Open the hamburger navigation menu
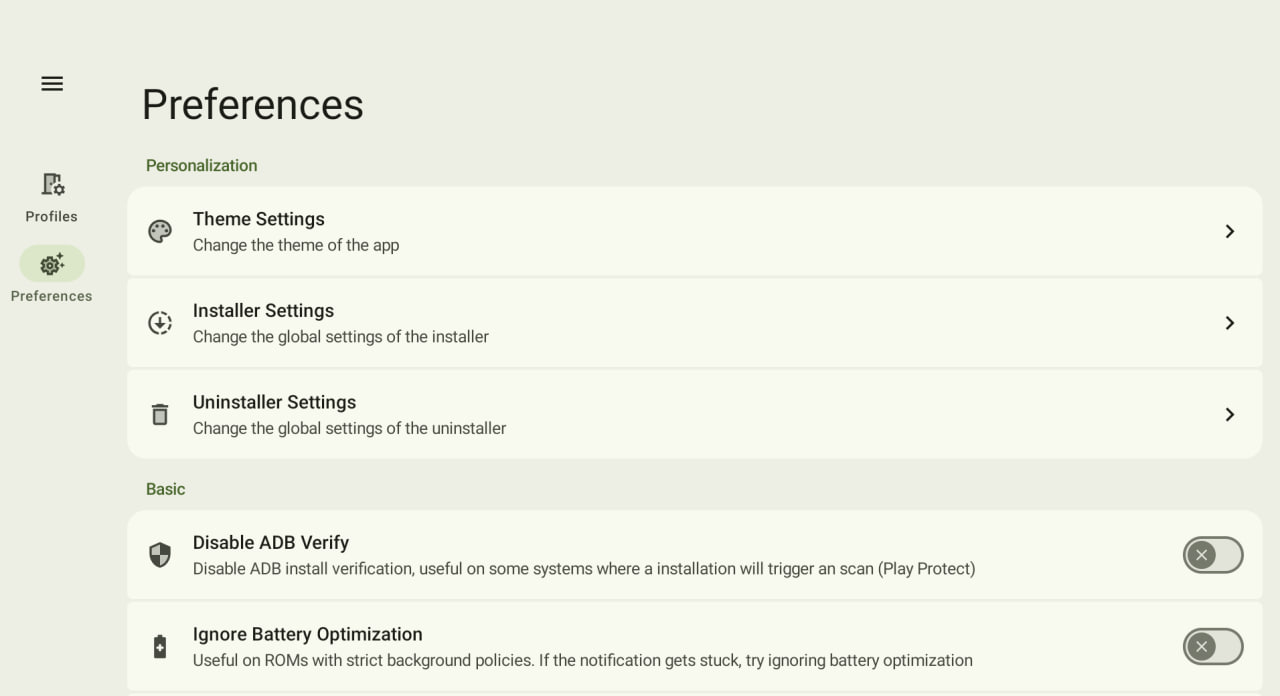1280x696 pixels. (x=51, y=83)
